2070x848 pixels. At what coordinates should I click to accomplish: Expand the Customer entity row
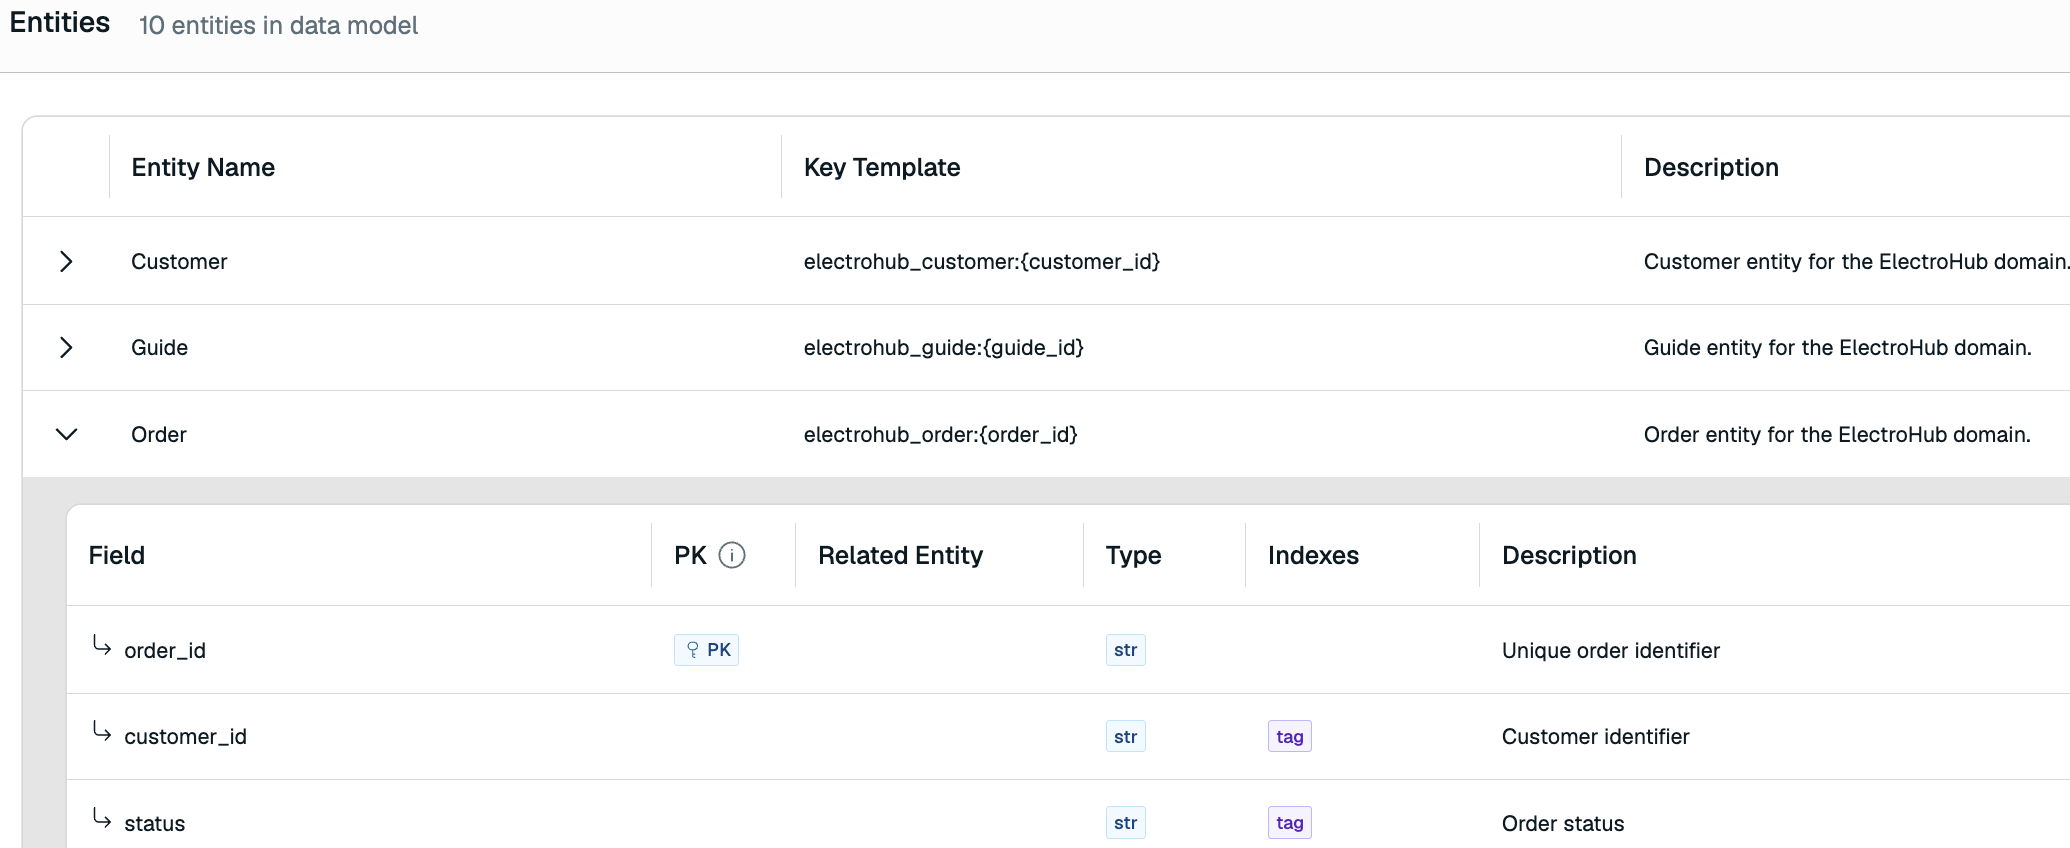coord(66,261)
